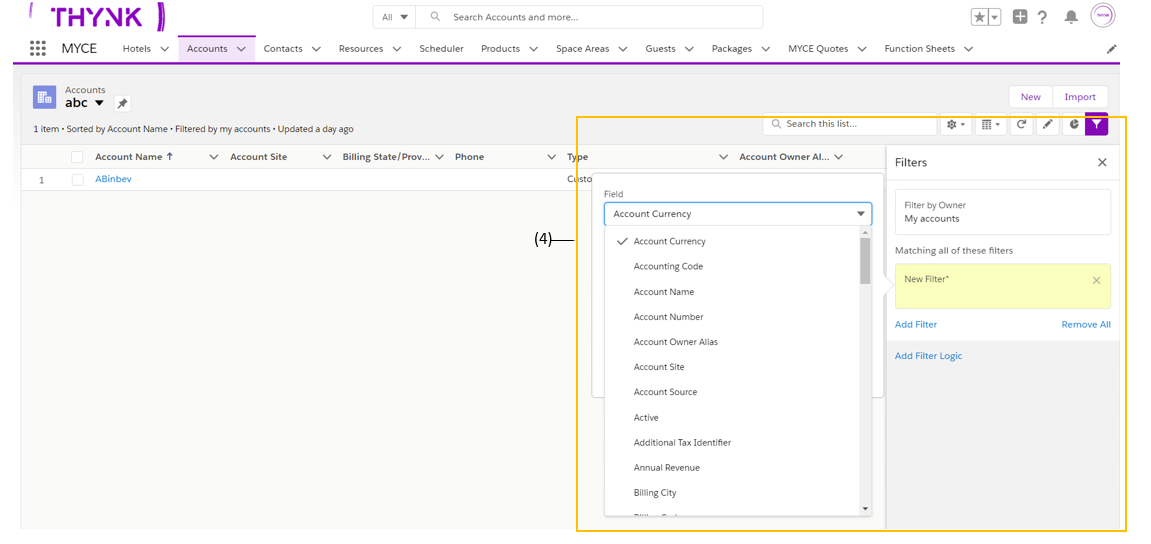Screen dimensions: 1151x544
Task: Refresh the accounts list
Action: [x=1021, y=124]
